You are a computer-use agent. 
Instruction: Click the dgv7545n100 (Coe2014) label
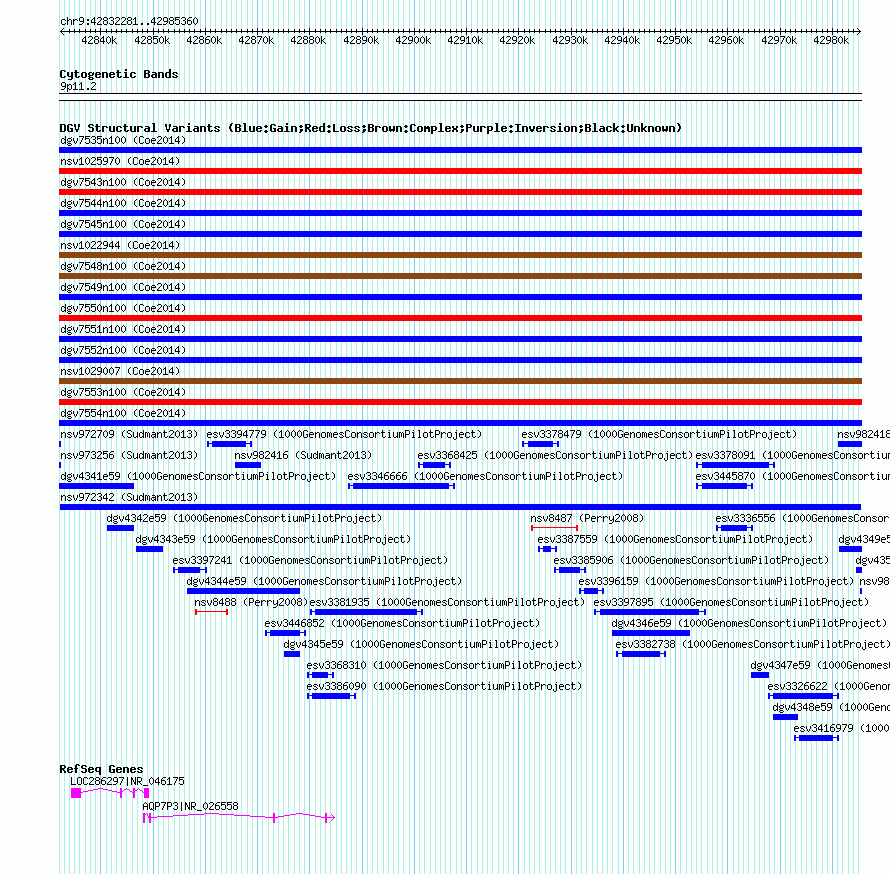tap(123, 224)
